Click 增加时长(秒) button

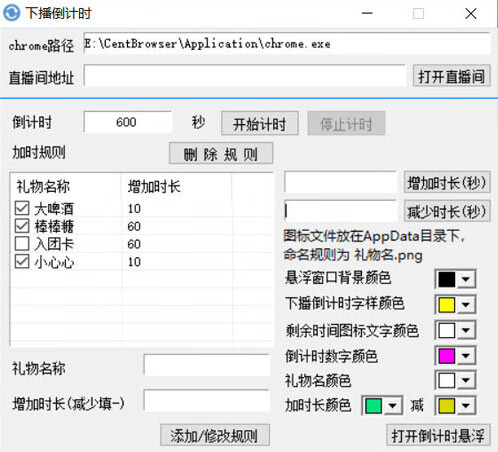pyautogui.click(x=447, y=182)
